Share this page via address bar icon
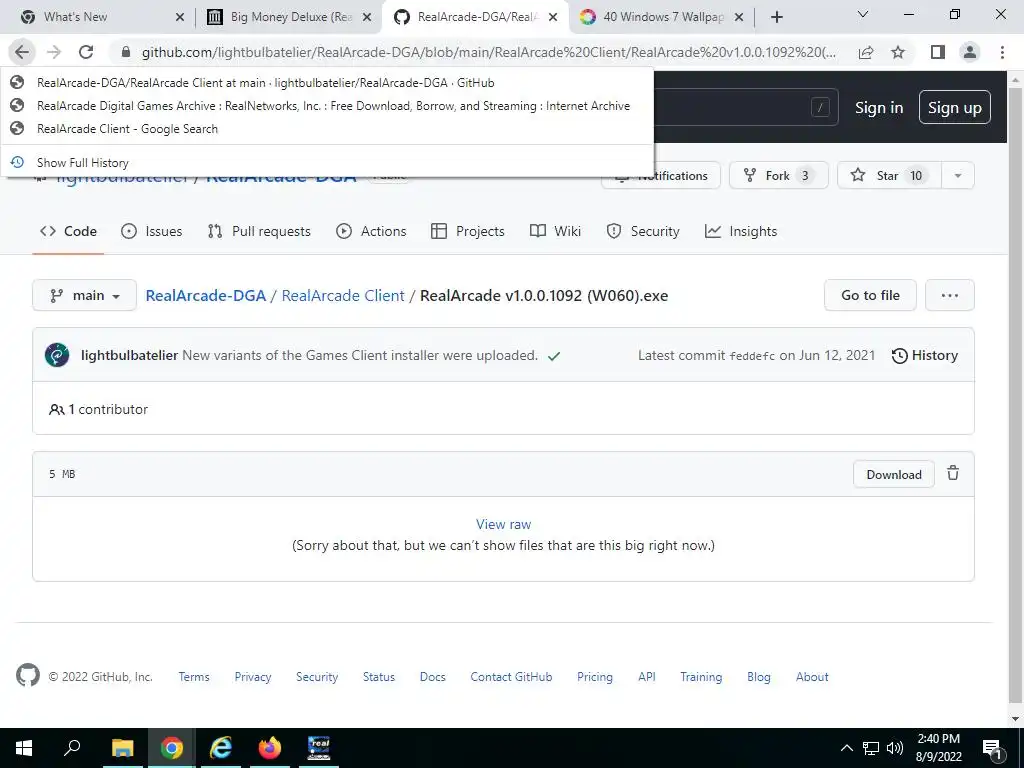The image size is (1024, 768). point(866,52)
